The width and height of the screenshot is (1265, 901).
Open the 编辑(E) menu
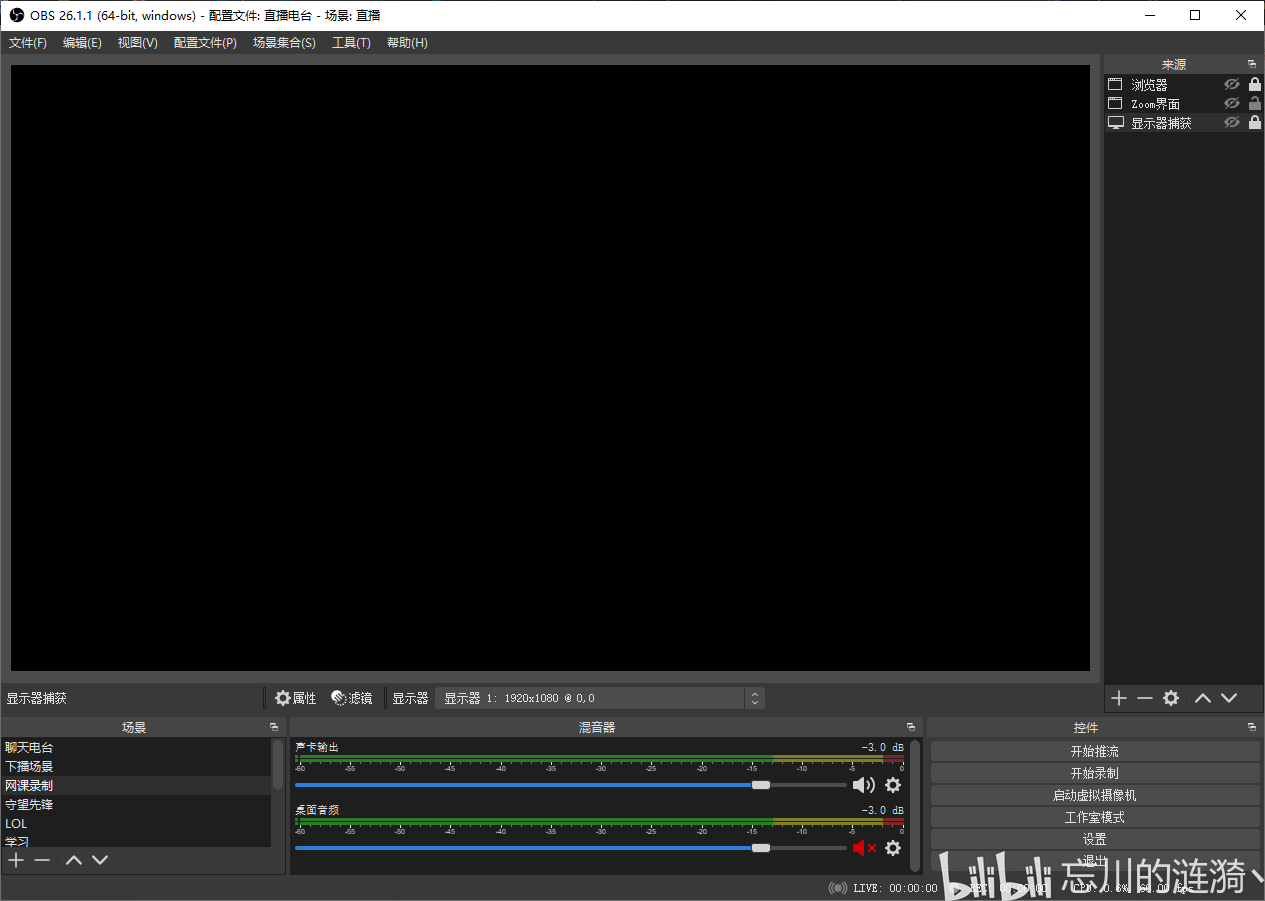click(82, 43)
